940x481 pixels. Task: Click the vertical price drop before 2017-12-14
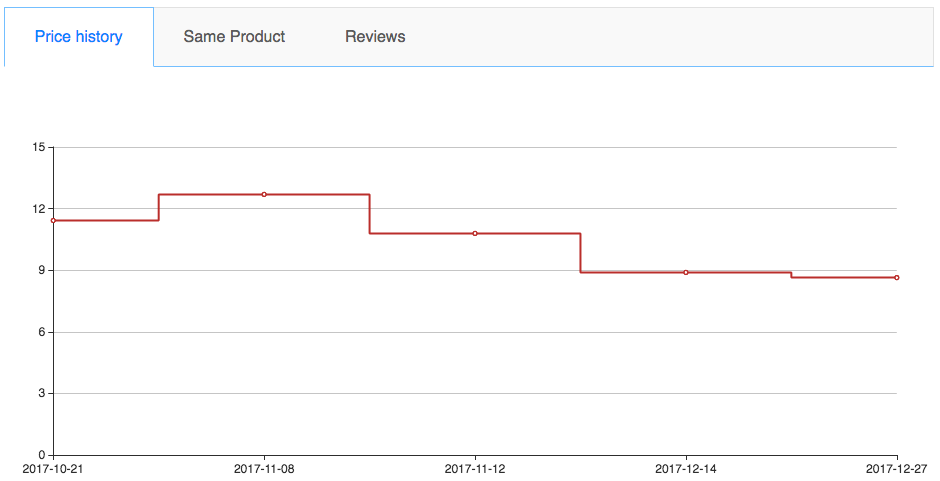click(x=581, y=252)
